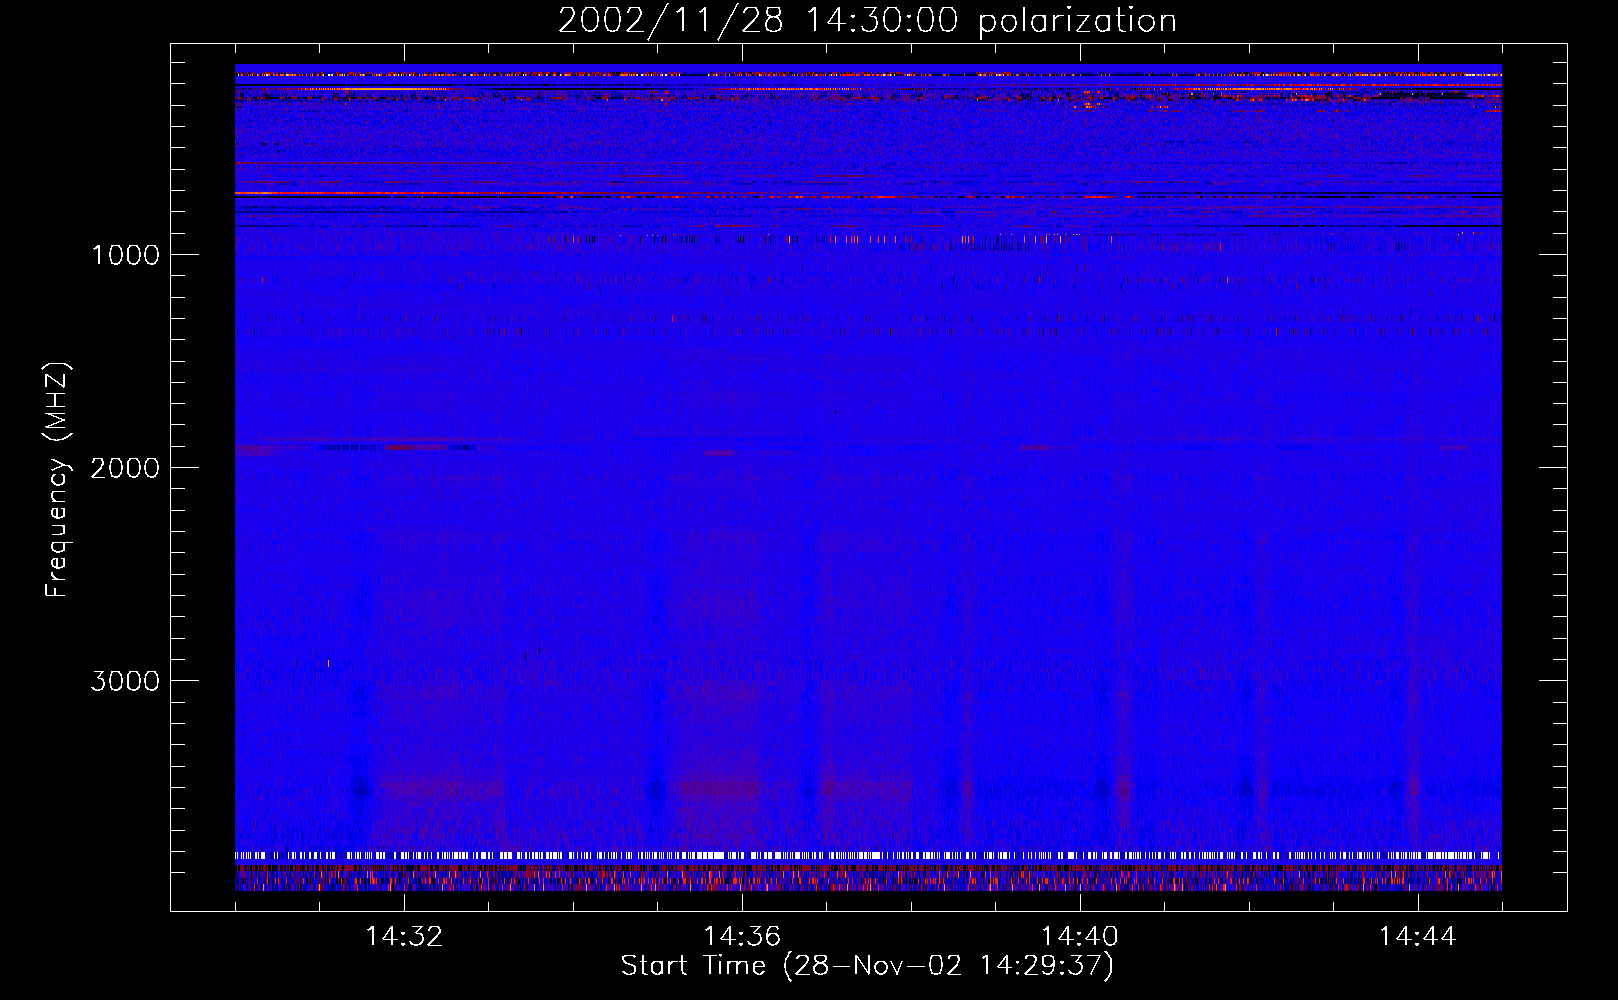
Task: Click the 14:32 time tick label
Action: [x=404, y=937]
